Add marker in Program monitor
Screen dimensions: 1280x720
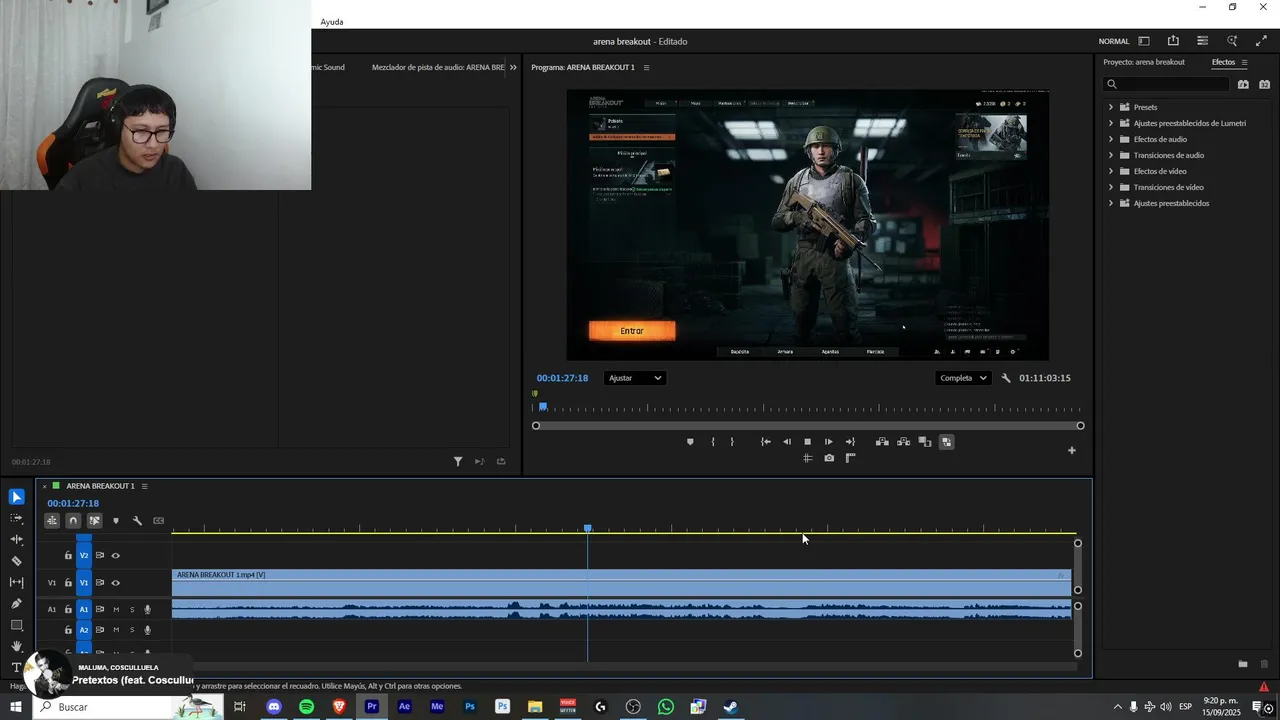tap(690, 442)
